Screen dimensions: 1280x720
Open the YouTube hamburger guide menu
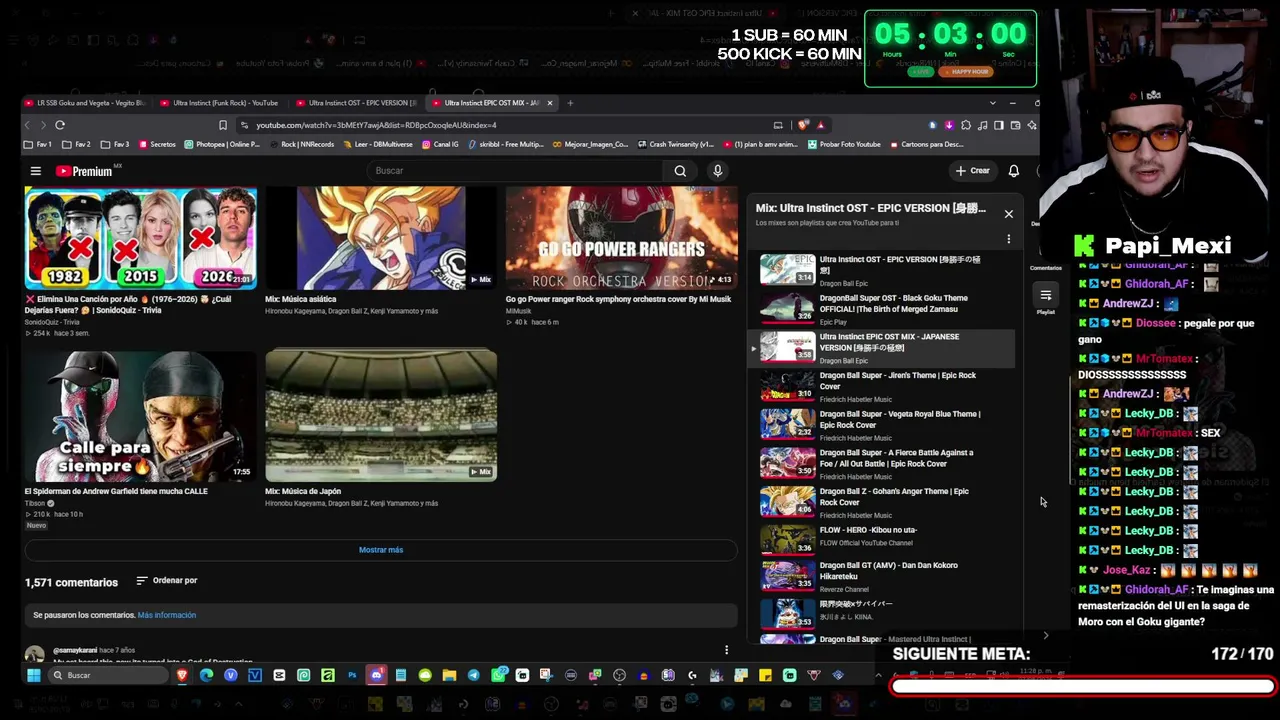point(36,171)
